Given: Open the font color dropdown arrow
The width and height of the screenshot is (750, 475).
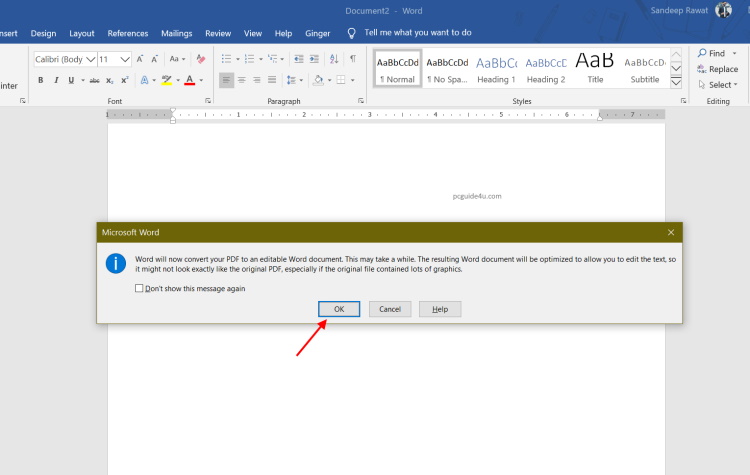Looking at the screenshot, I should click(x=201, y=80).
